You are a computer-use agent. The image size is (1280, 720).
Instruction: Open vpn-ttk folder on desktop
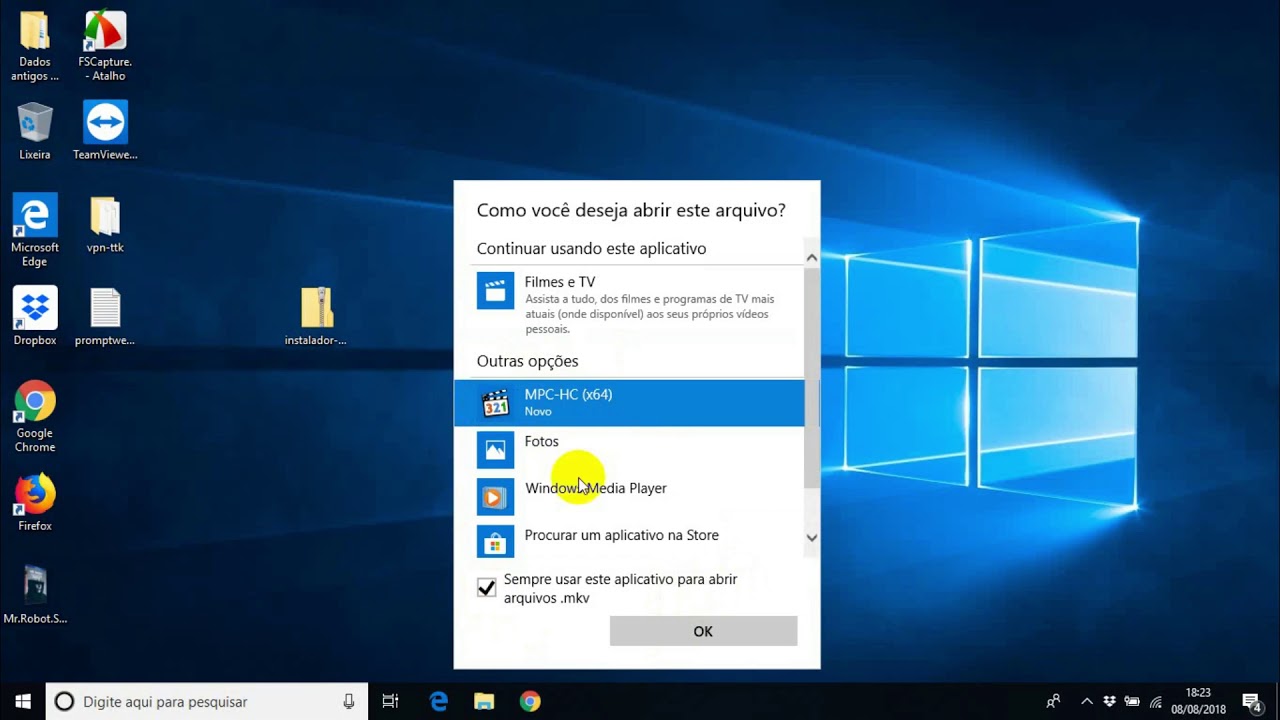pos(105,224)
